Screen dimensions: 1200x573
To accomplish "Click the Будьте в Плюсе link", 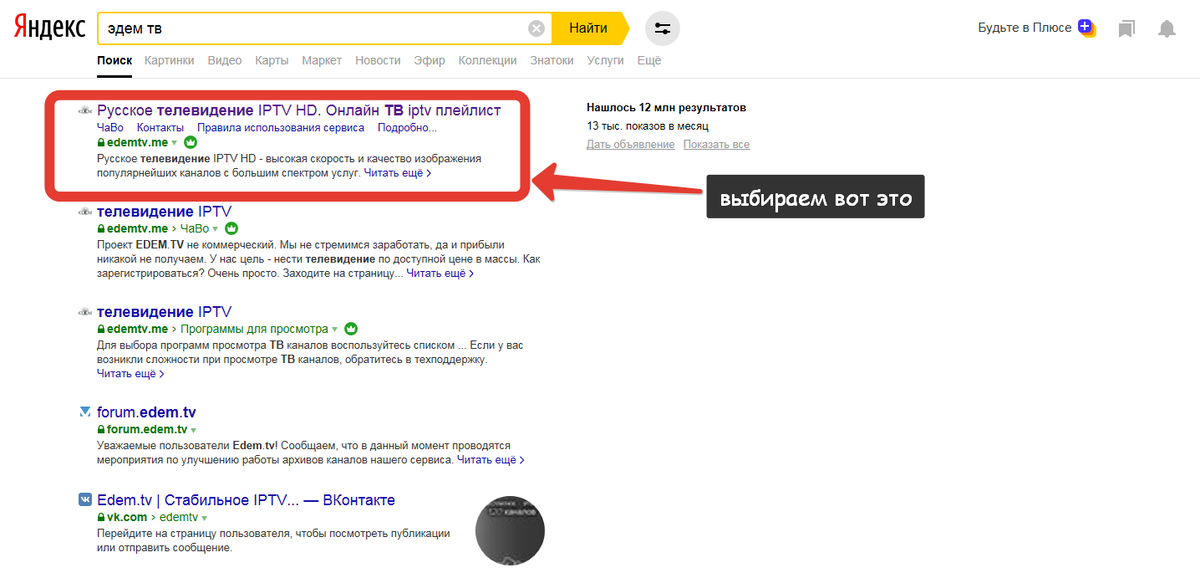I will point(1024,28).
